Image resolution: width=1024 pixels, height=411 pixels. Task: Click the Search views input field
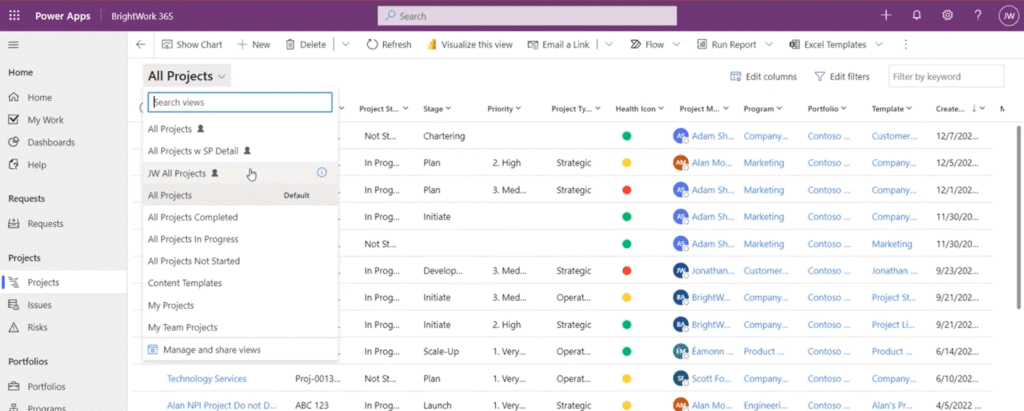(239, 102)
